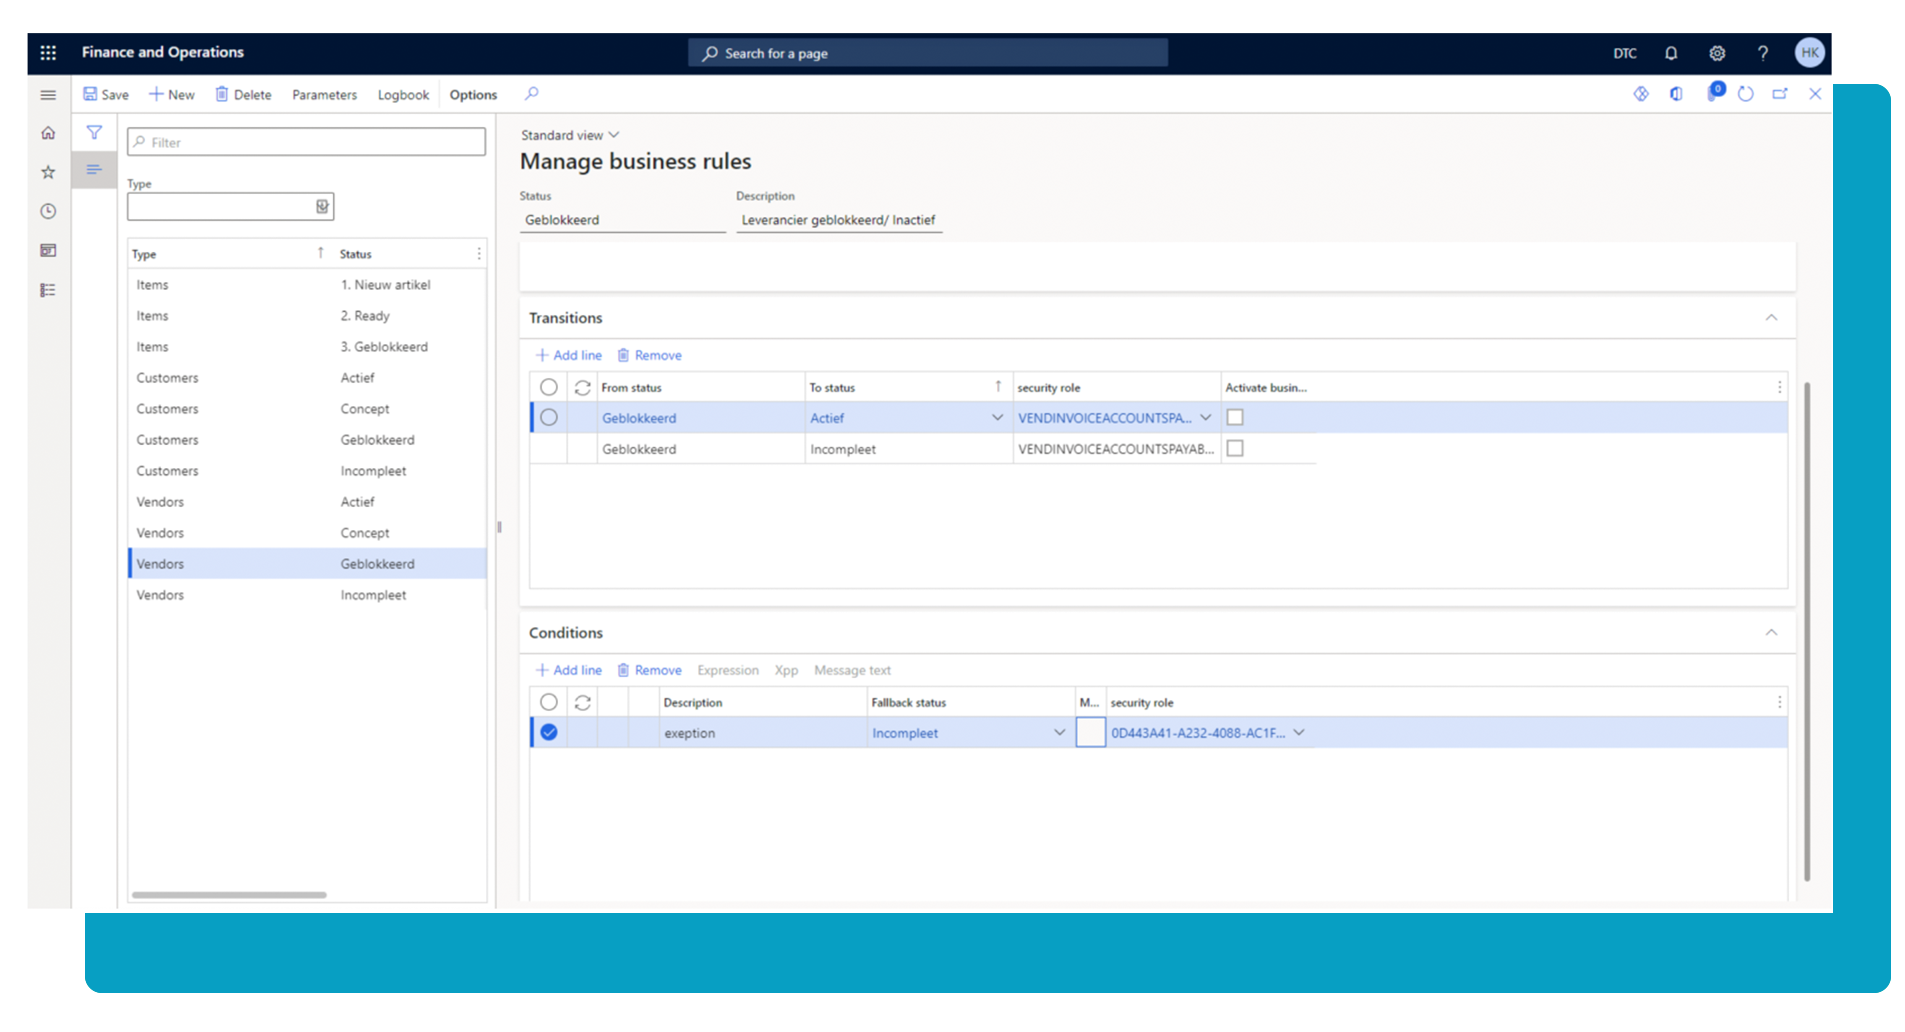This screenshot has width=1905, height=1032.
Task: Click the filter funnel icon
Action: [94, 132]
